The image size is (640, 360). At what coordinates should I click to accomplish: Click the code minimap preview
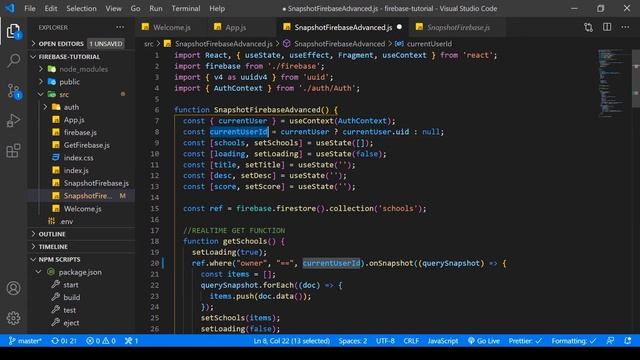[x=611, y=84]
